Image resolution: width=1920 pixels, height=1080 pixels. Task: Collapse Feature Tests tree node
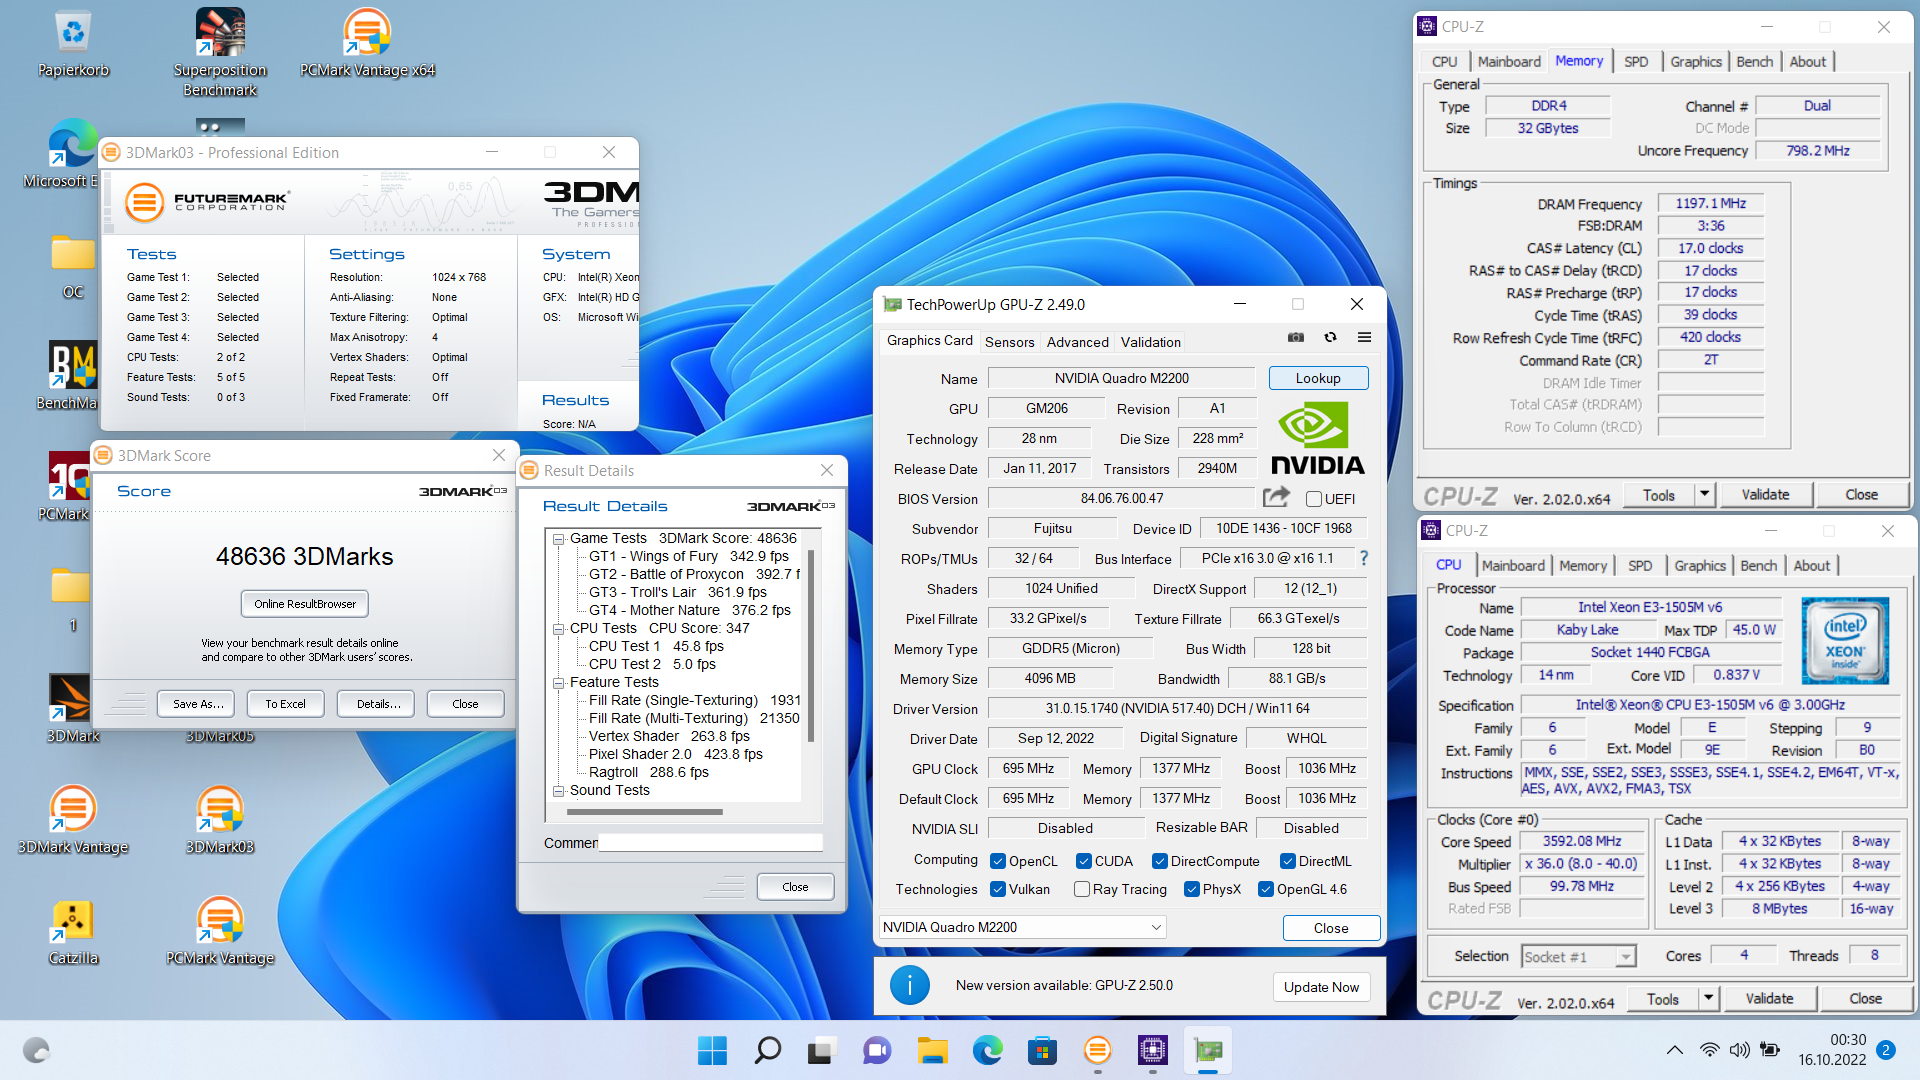pos(558,682)
